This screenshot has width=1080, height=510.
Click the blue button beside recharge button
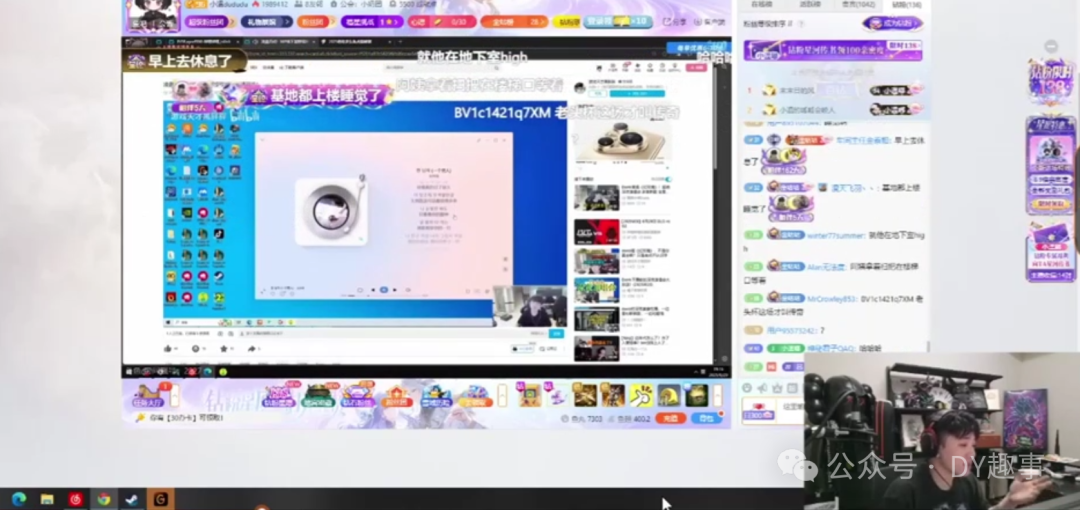(x=707, y=418)
